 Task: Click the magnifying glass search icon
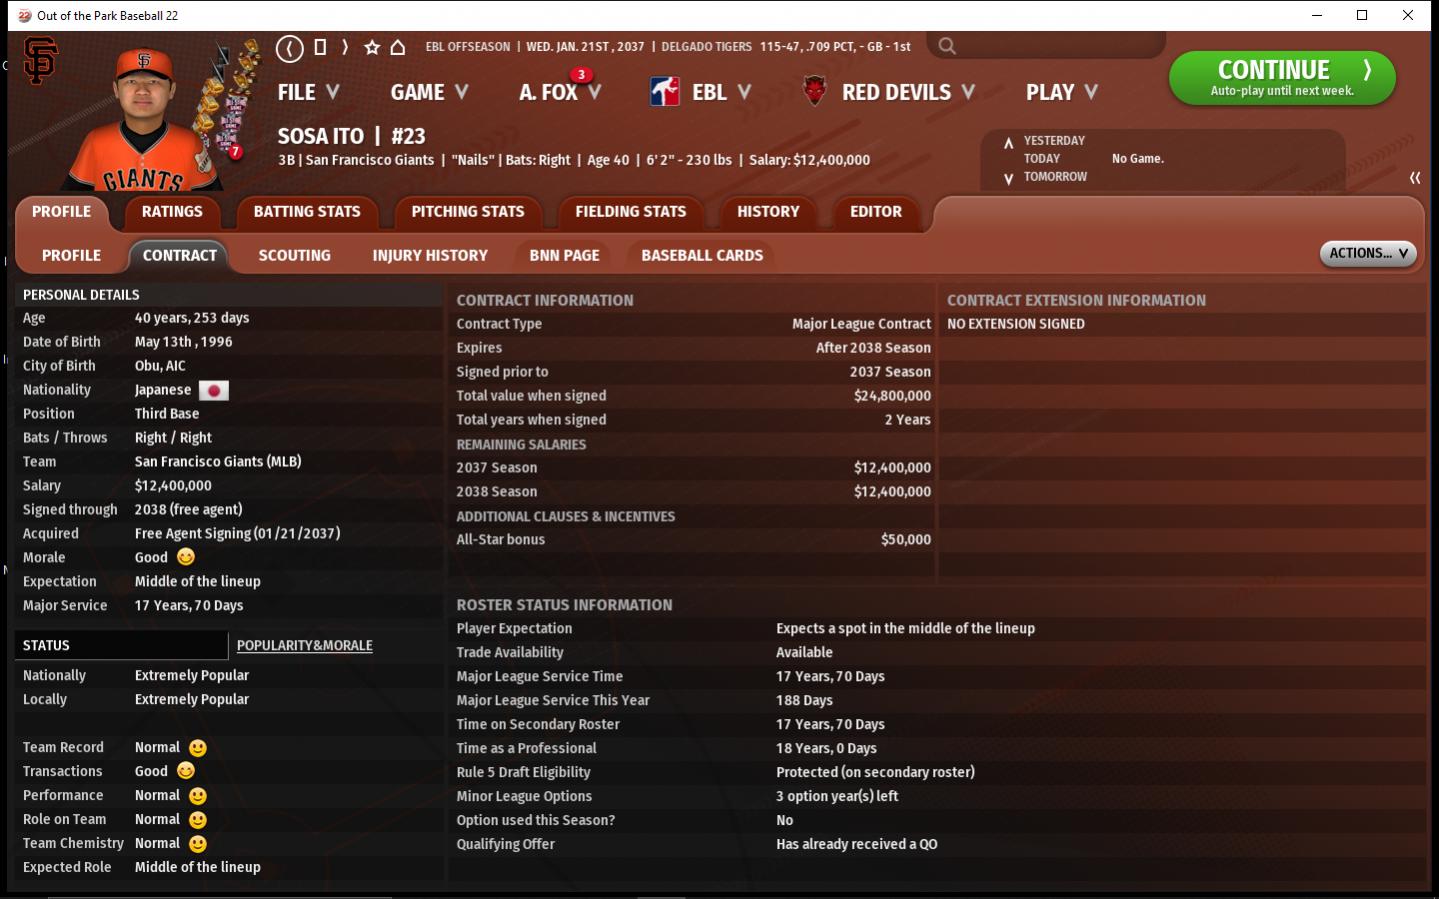947,46
